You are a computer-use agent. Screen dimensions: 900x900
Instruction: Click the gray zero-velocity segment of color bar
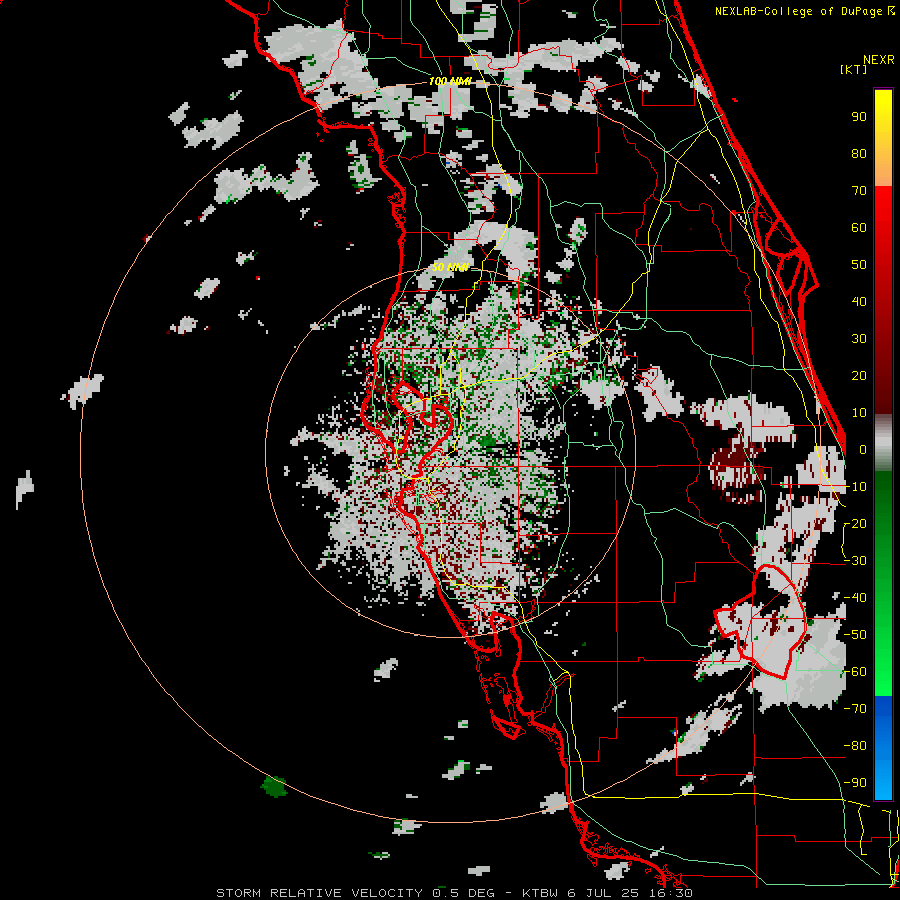click(x=883, y=443)
